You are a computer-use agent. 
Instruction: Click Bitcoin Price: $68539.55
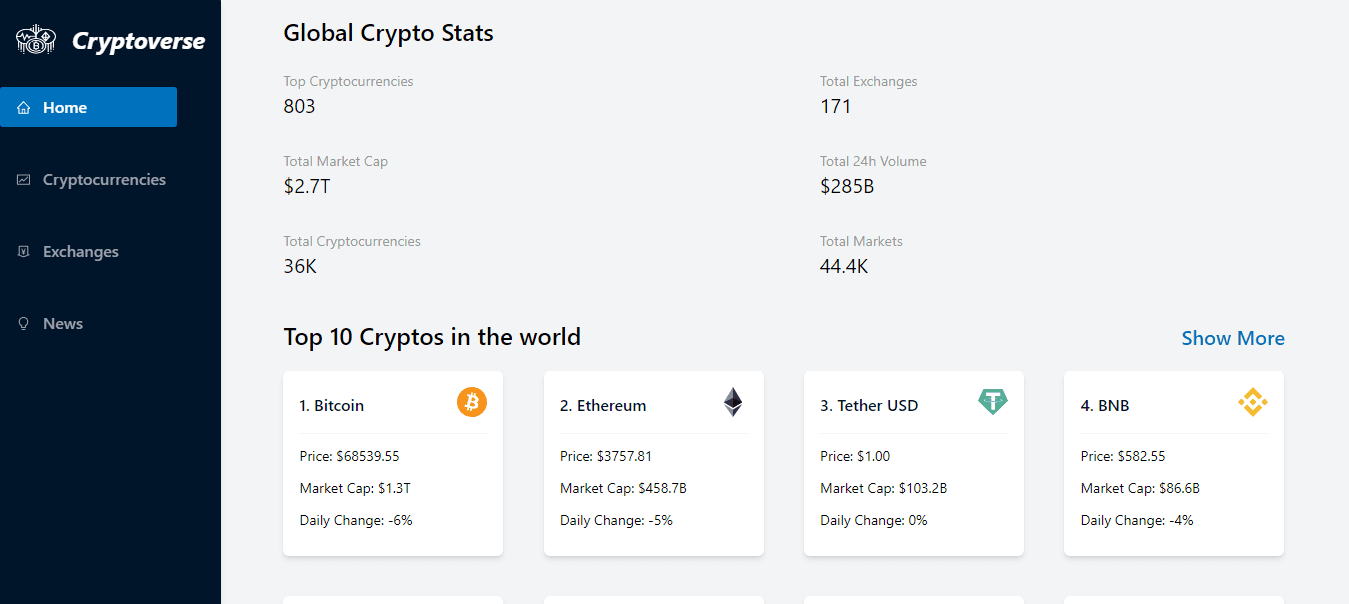[349, 456]
